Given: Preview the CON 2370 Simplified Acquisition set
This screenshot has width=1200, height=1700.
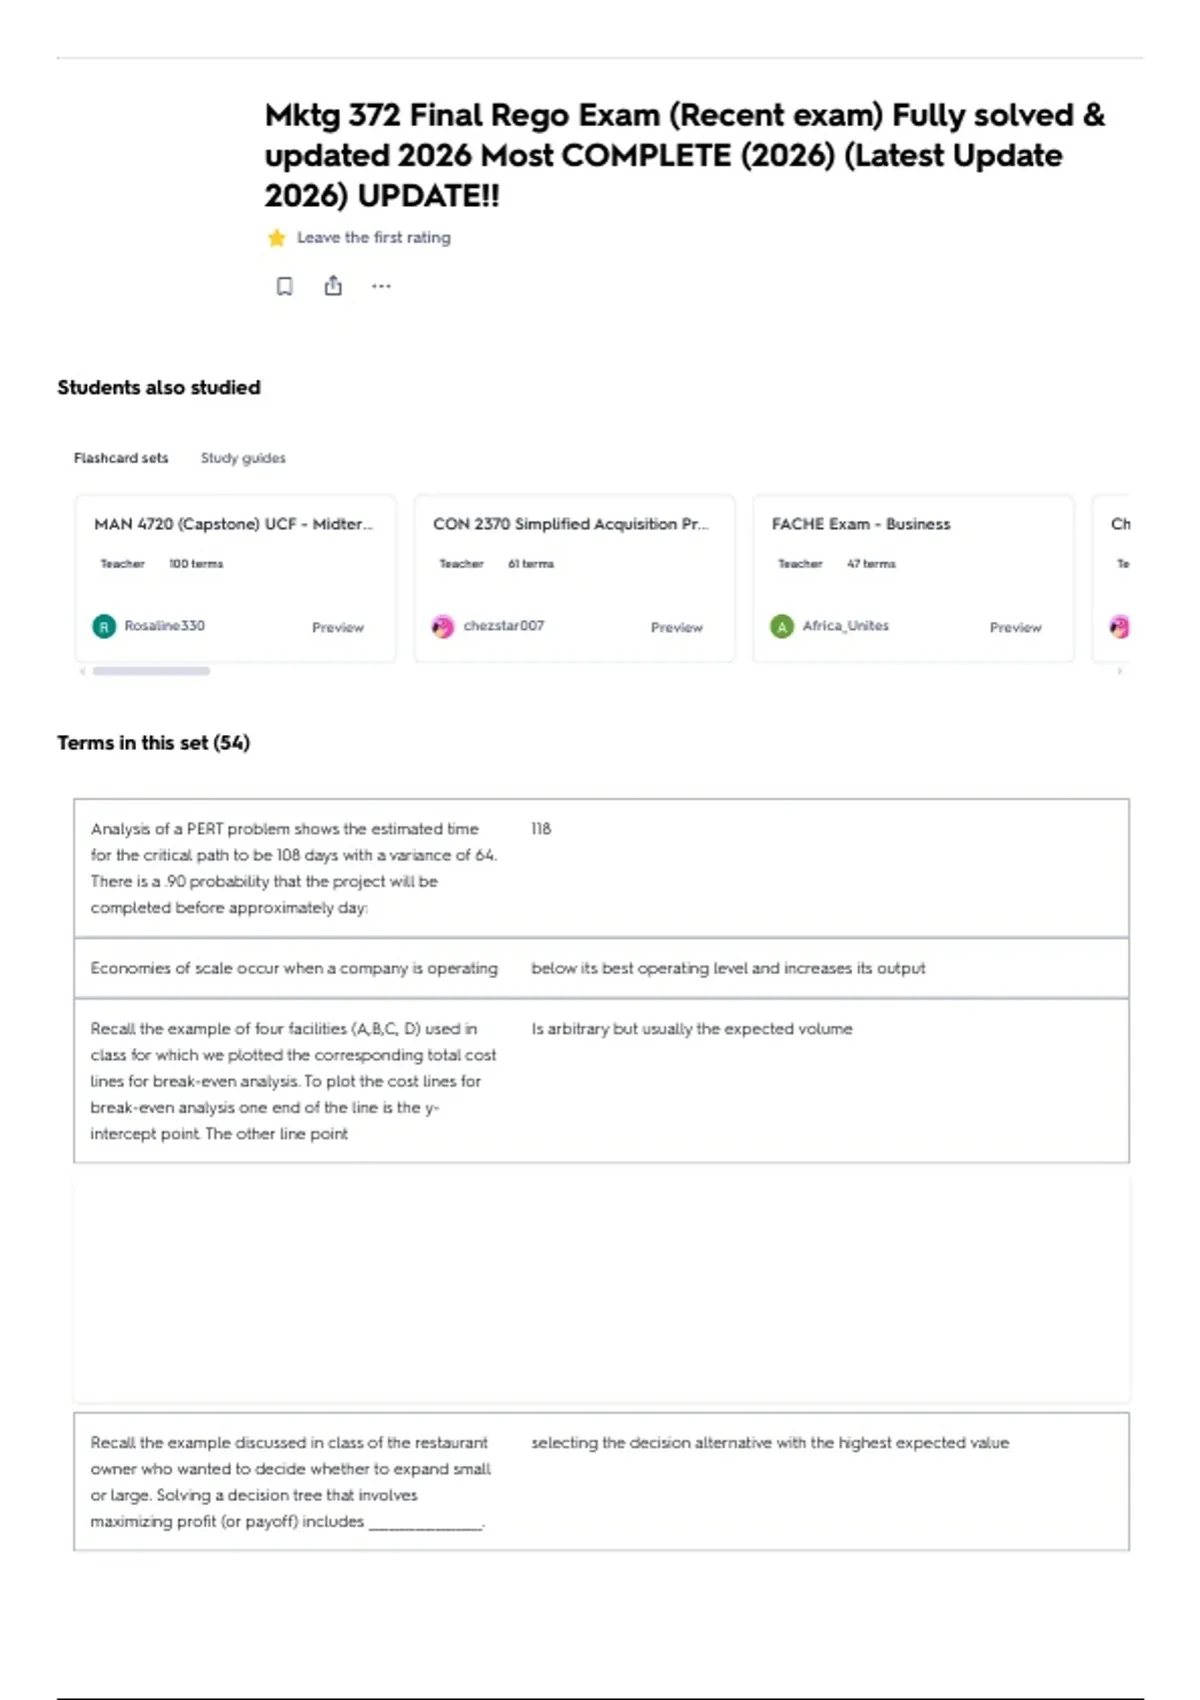Looking at the screenshot, I should [677, 628].
